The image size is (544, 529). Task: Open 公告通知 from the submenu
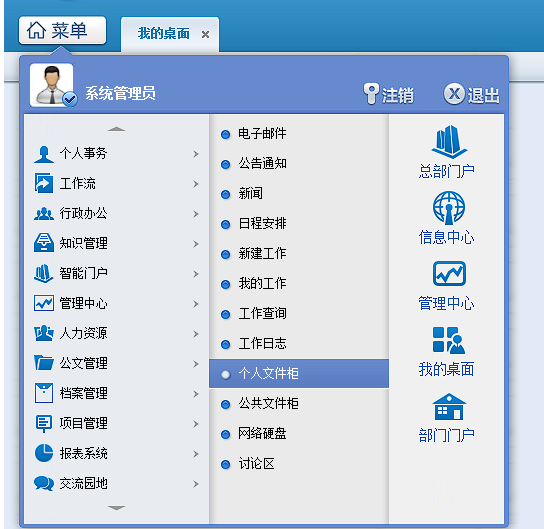click(x=299, y=164)
